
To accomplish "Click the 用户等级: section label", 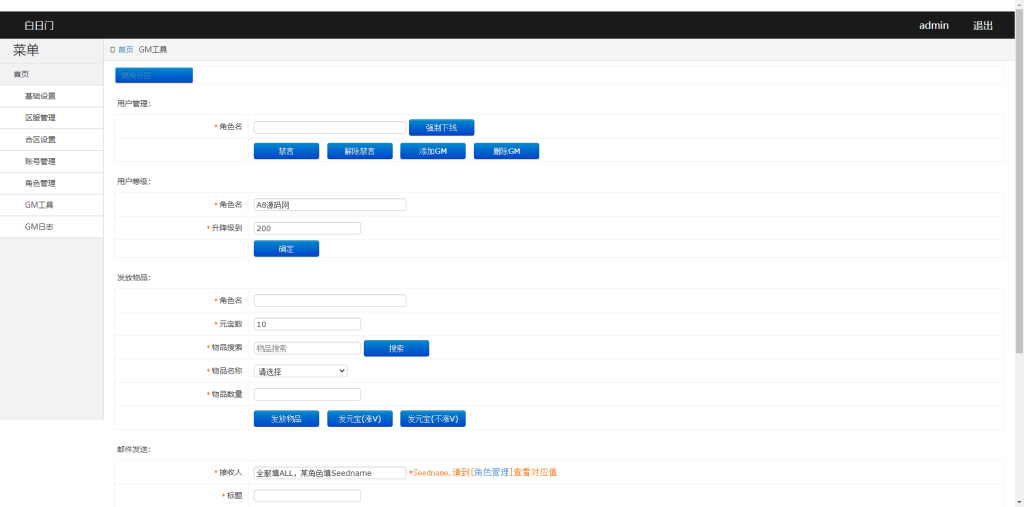I will coord(134,181).
